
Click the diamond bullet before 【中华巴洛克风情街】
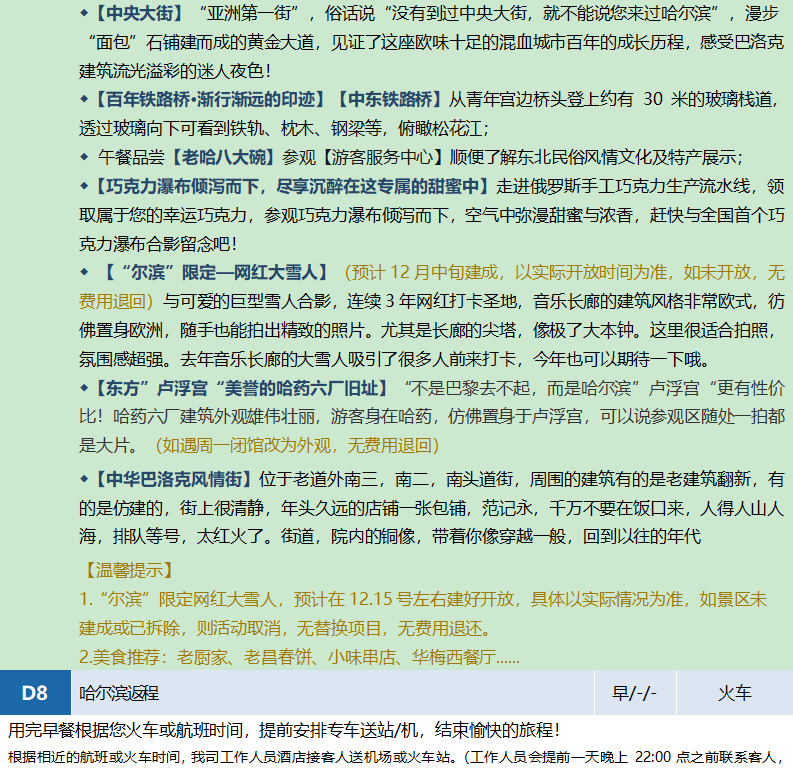[84, 479]
